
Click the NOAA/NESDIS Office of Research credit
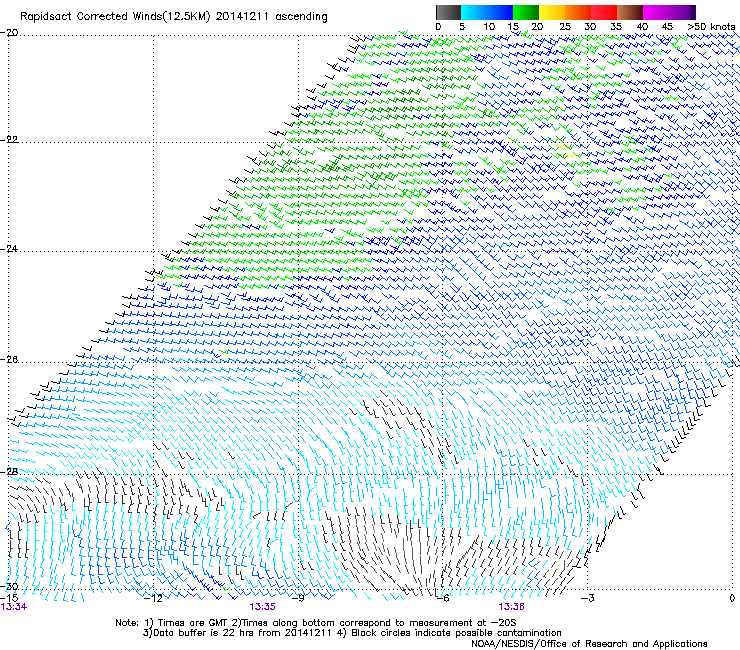[589, 643]
